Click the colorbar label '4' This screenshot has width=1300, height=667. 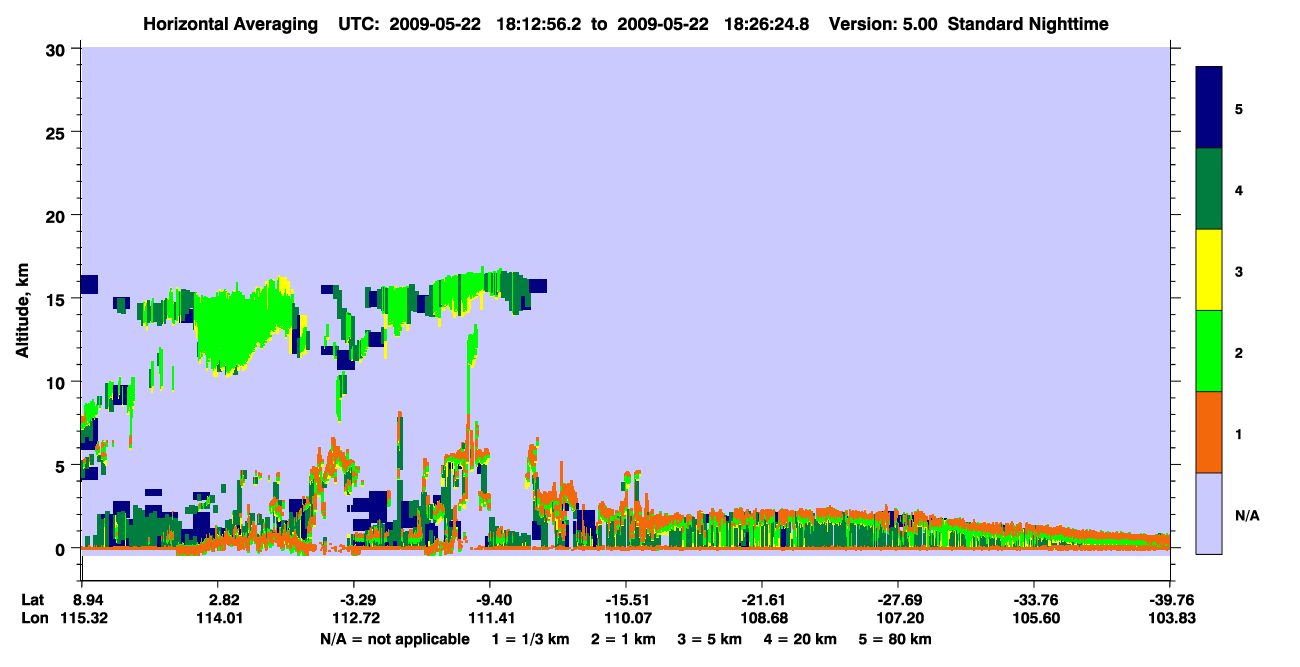point(1239,189)
